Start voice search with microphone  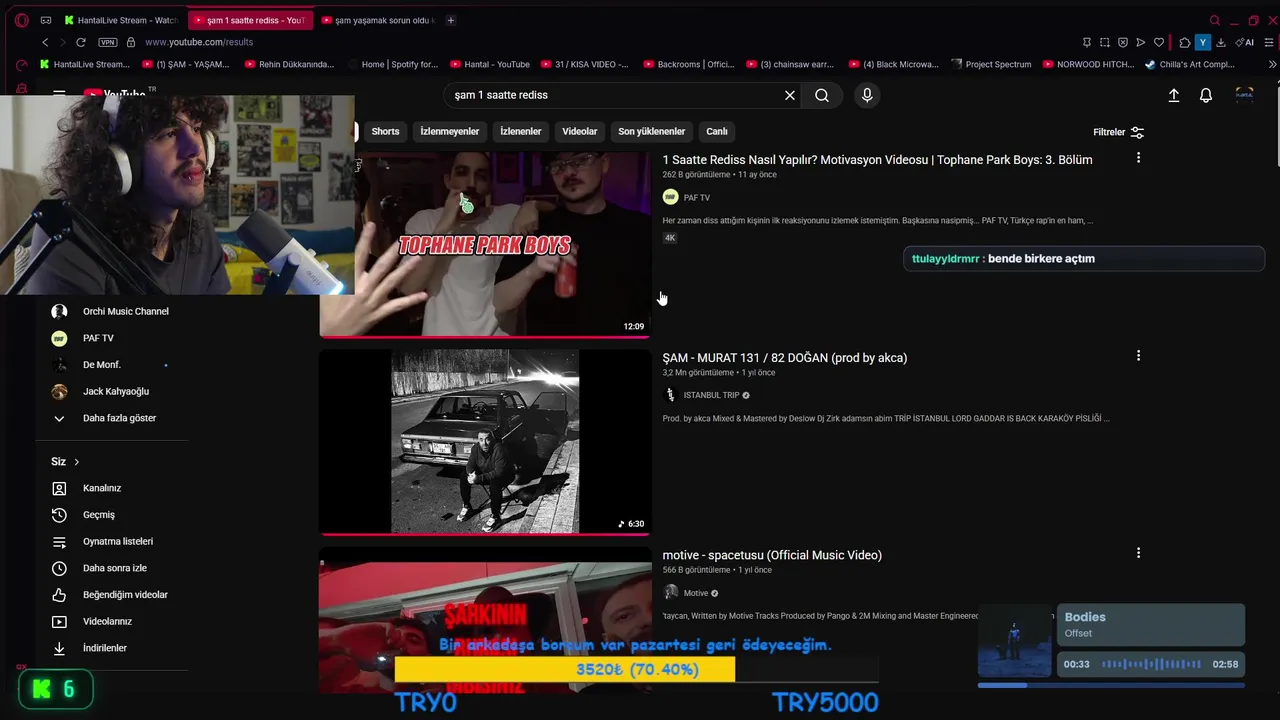[867, 95]
